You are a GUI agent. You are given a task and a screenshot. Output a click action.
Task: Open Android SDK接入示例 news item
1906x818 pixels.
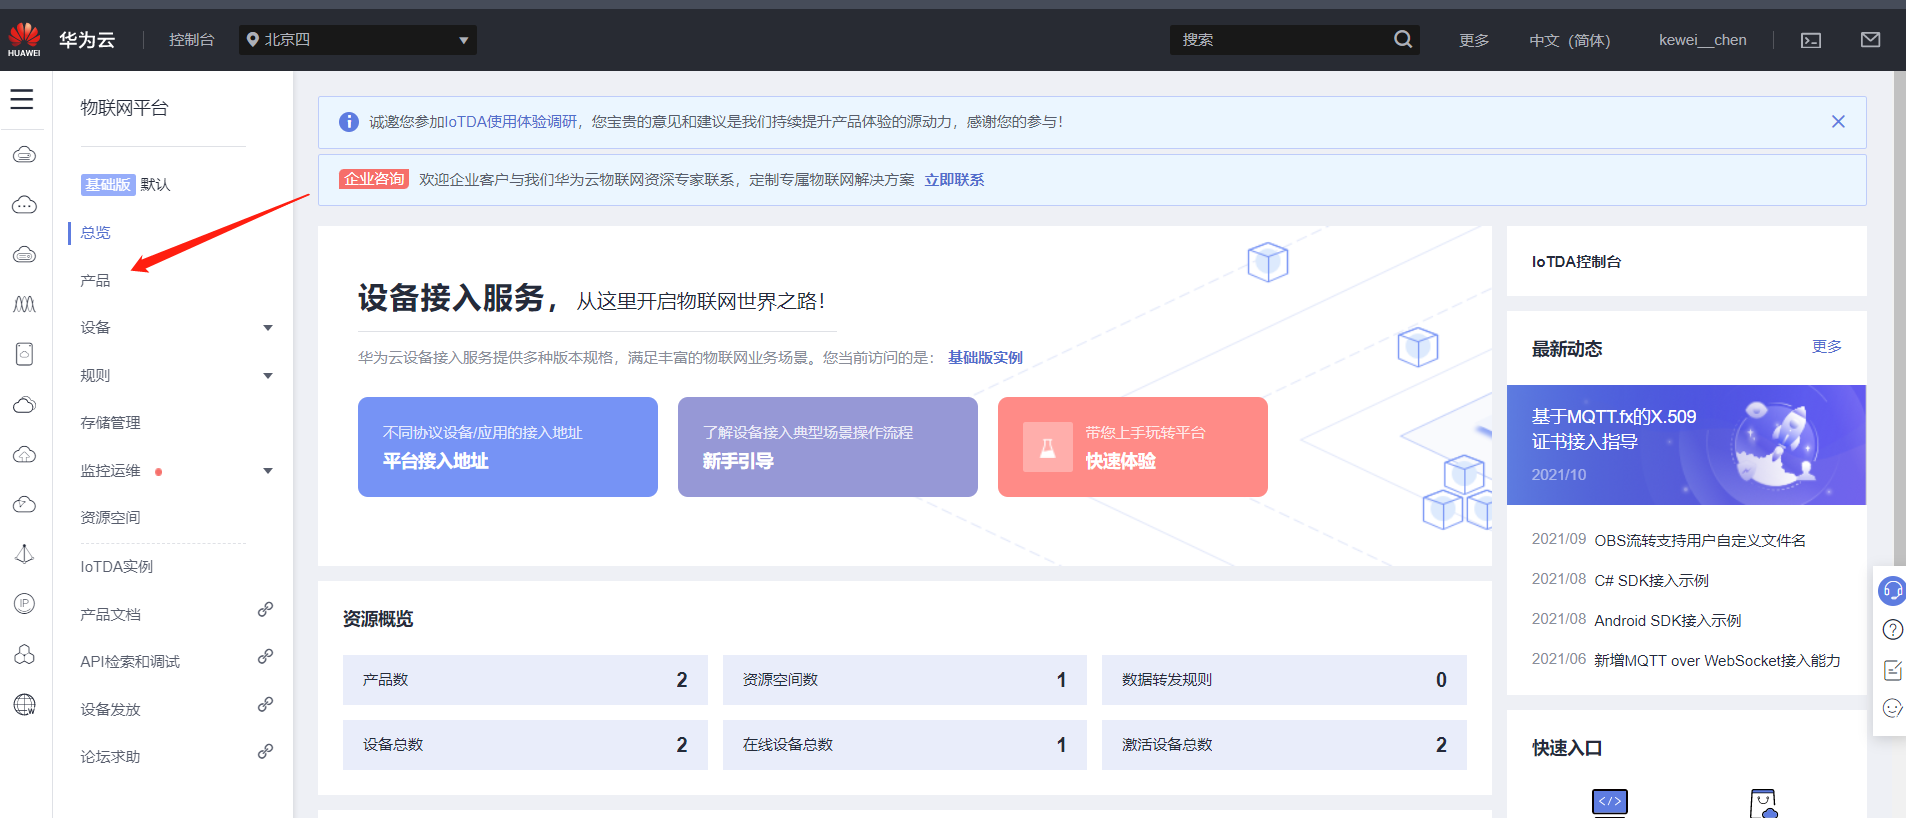click(x=1667, y=621)
